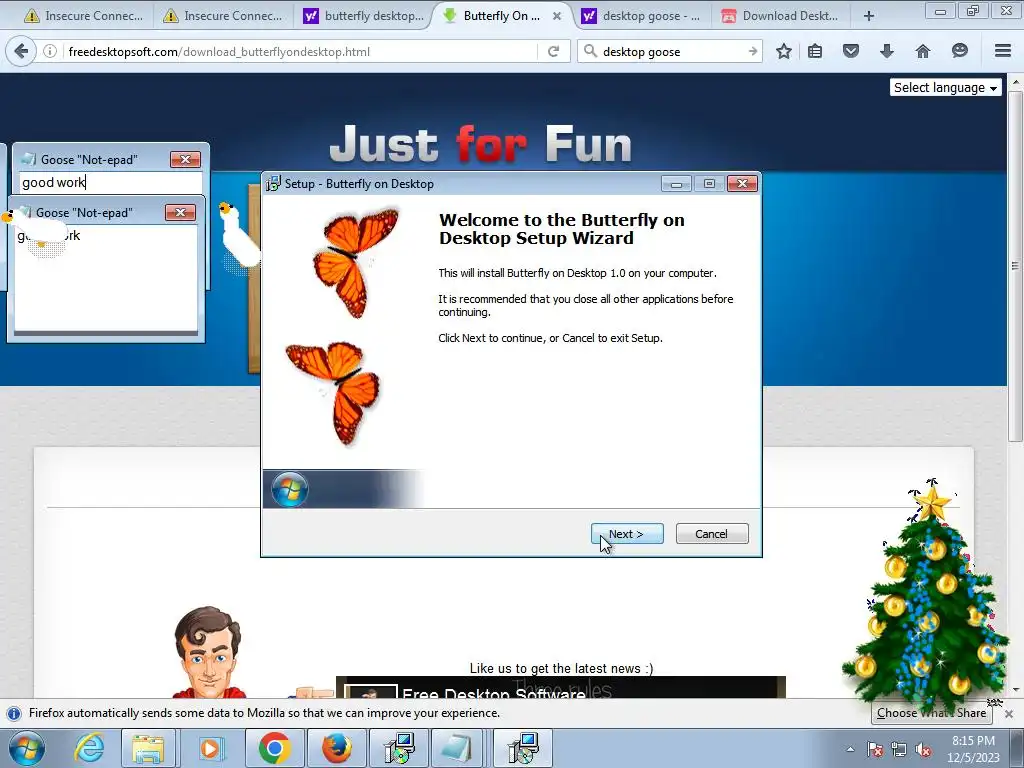The image size is (1024, 768).
Task: Open a new tab with plus button
Action: click(x=869, y=16)
